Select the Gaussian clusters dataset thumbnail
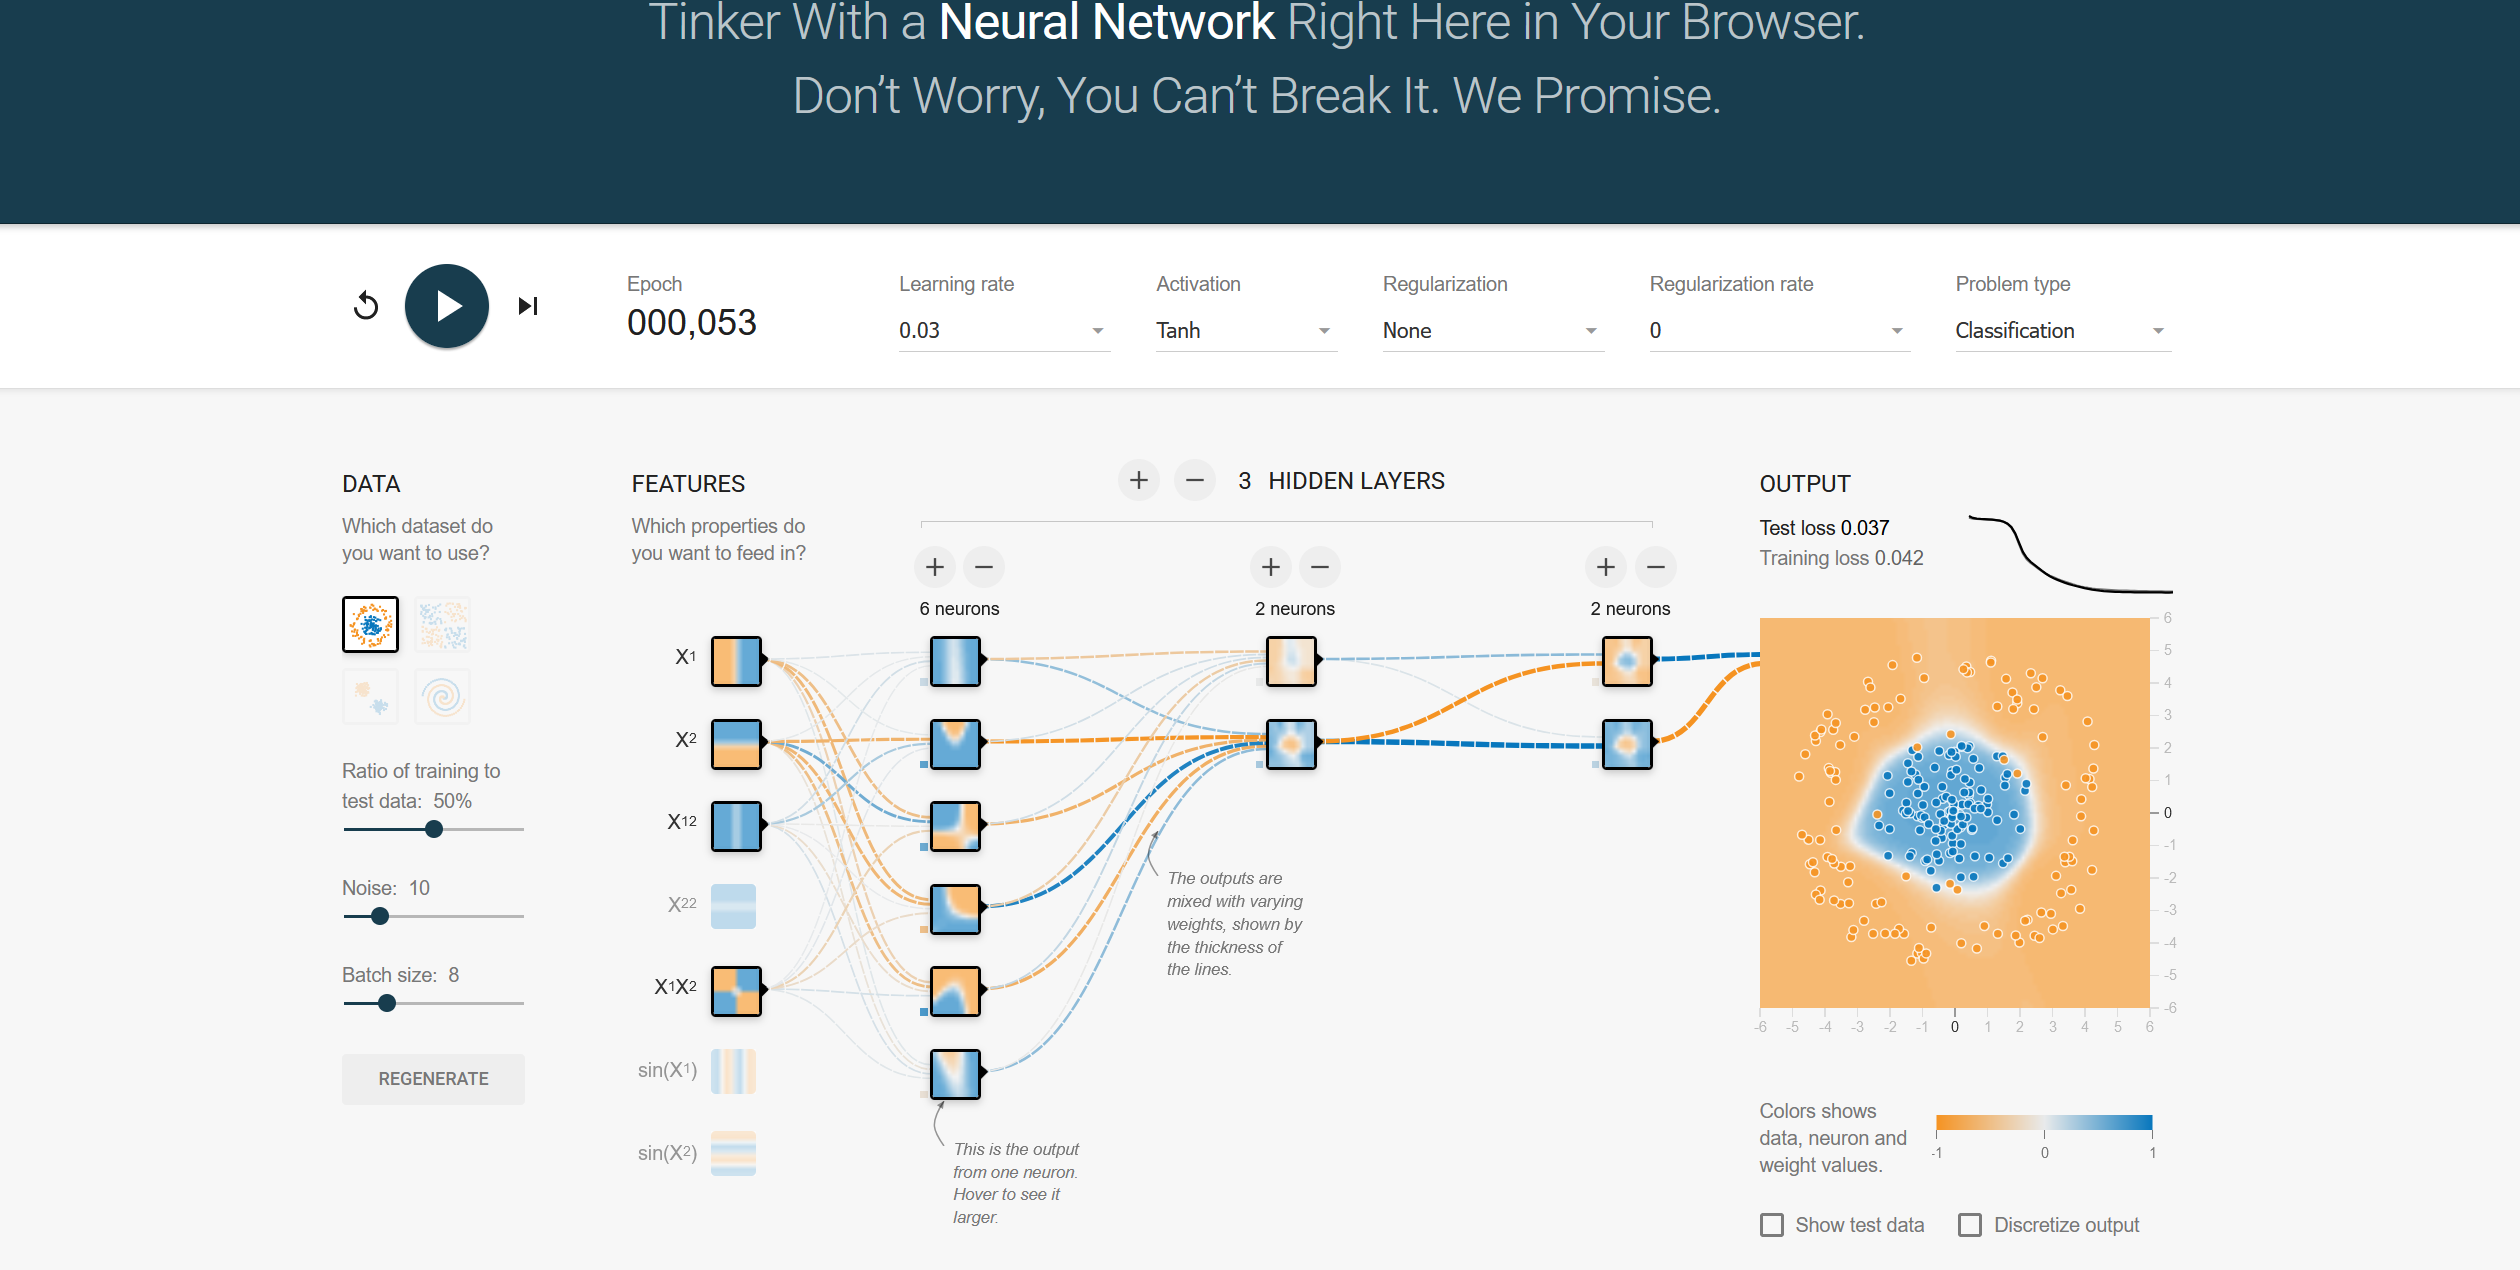 point(370,696)
